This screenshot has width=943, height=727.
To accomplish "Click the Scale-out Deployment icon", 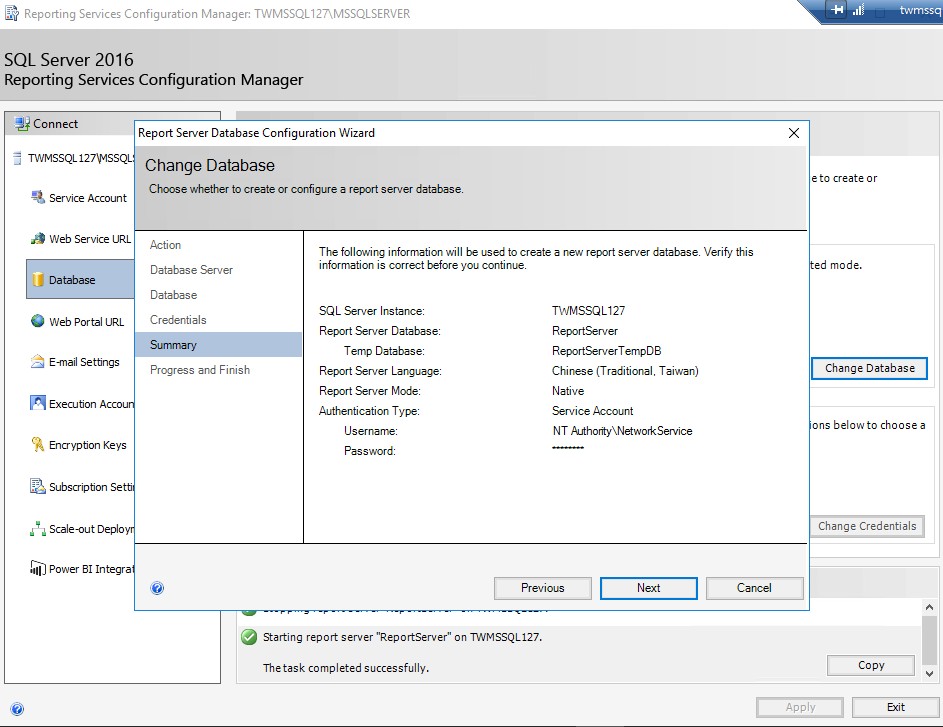I will [x=38, y=529].
